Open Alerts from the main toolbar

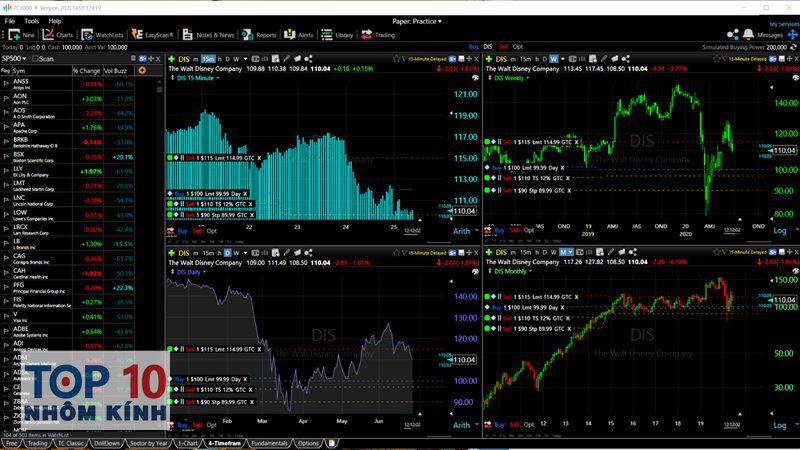[x=298, y=35]
